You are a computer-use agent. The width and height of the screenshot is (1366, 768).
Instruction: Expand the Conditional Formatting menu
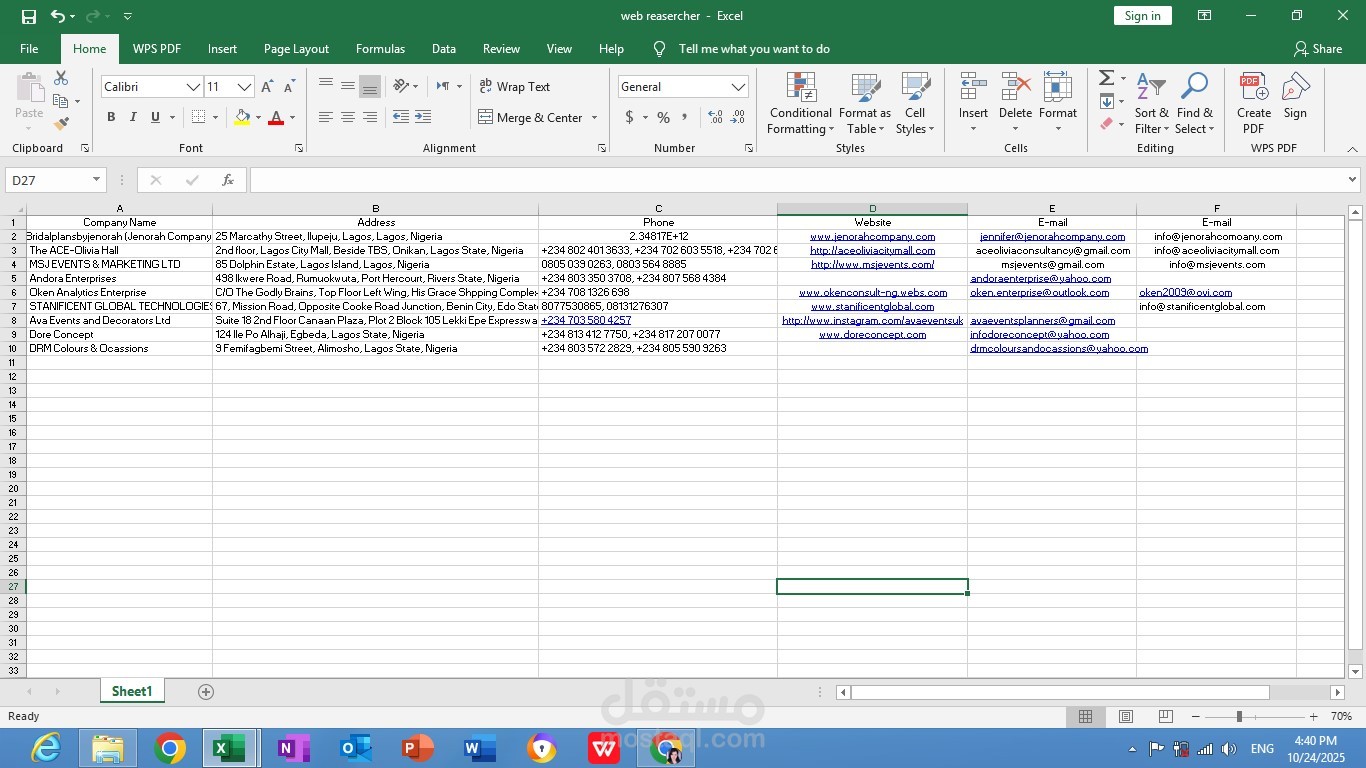pyautogui.click(x=800, y=103)
